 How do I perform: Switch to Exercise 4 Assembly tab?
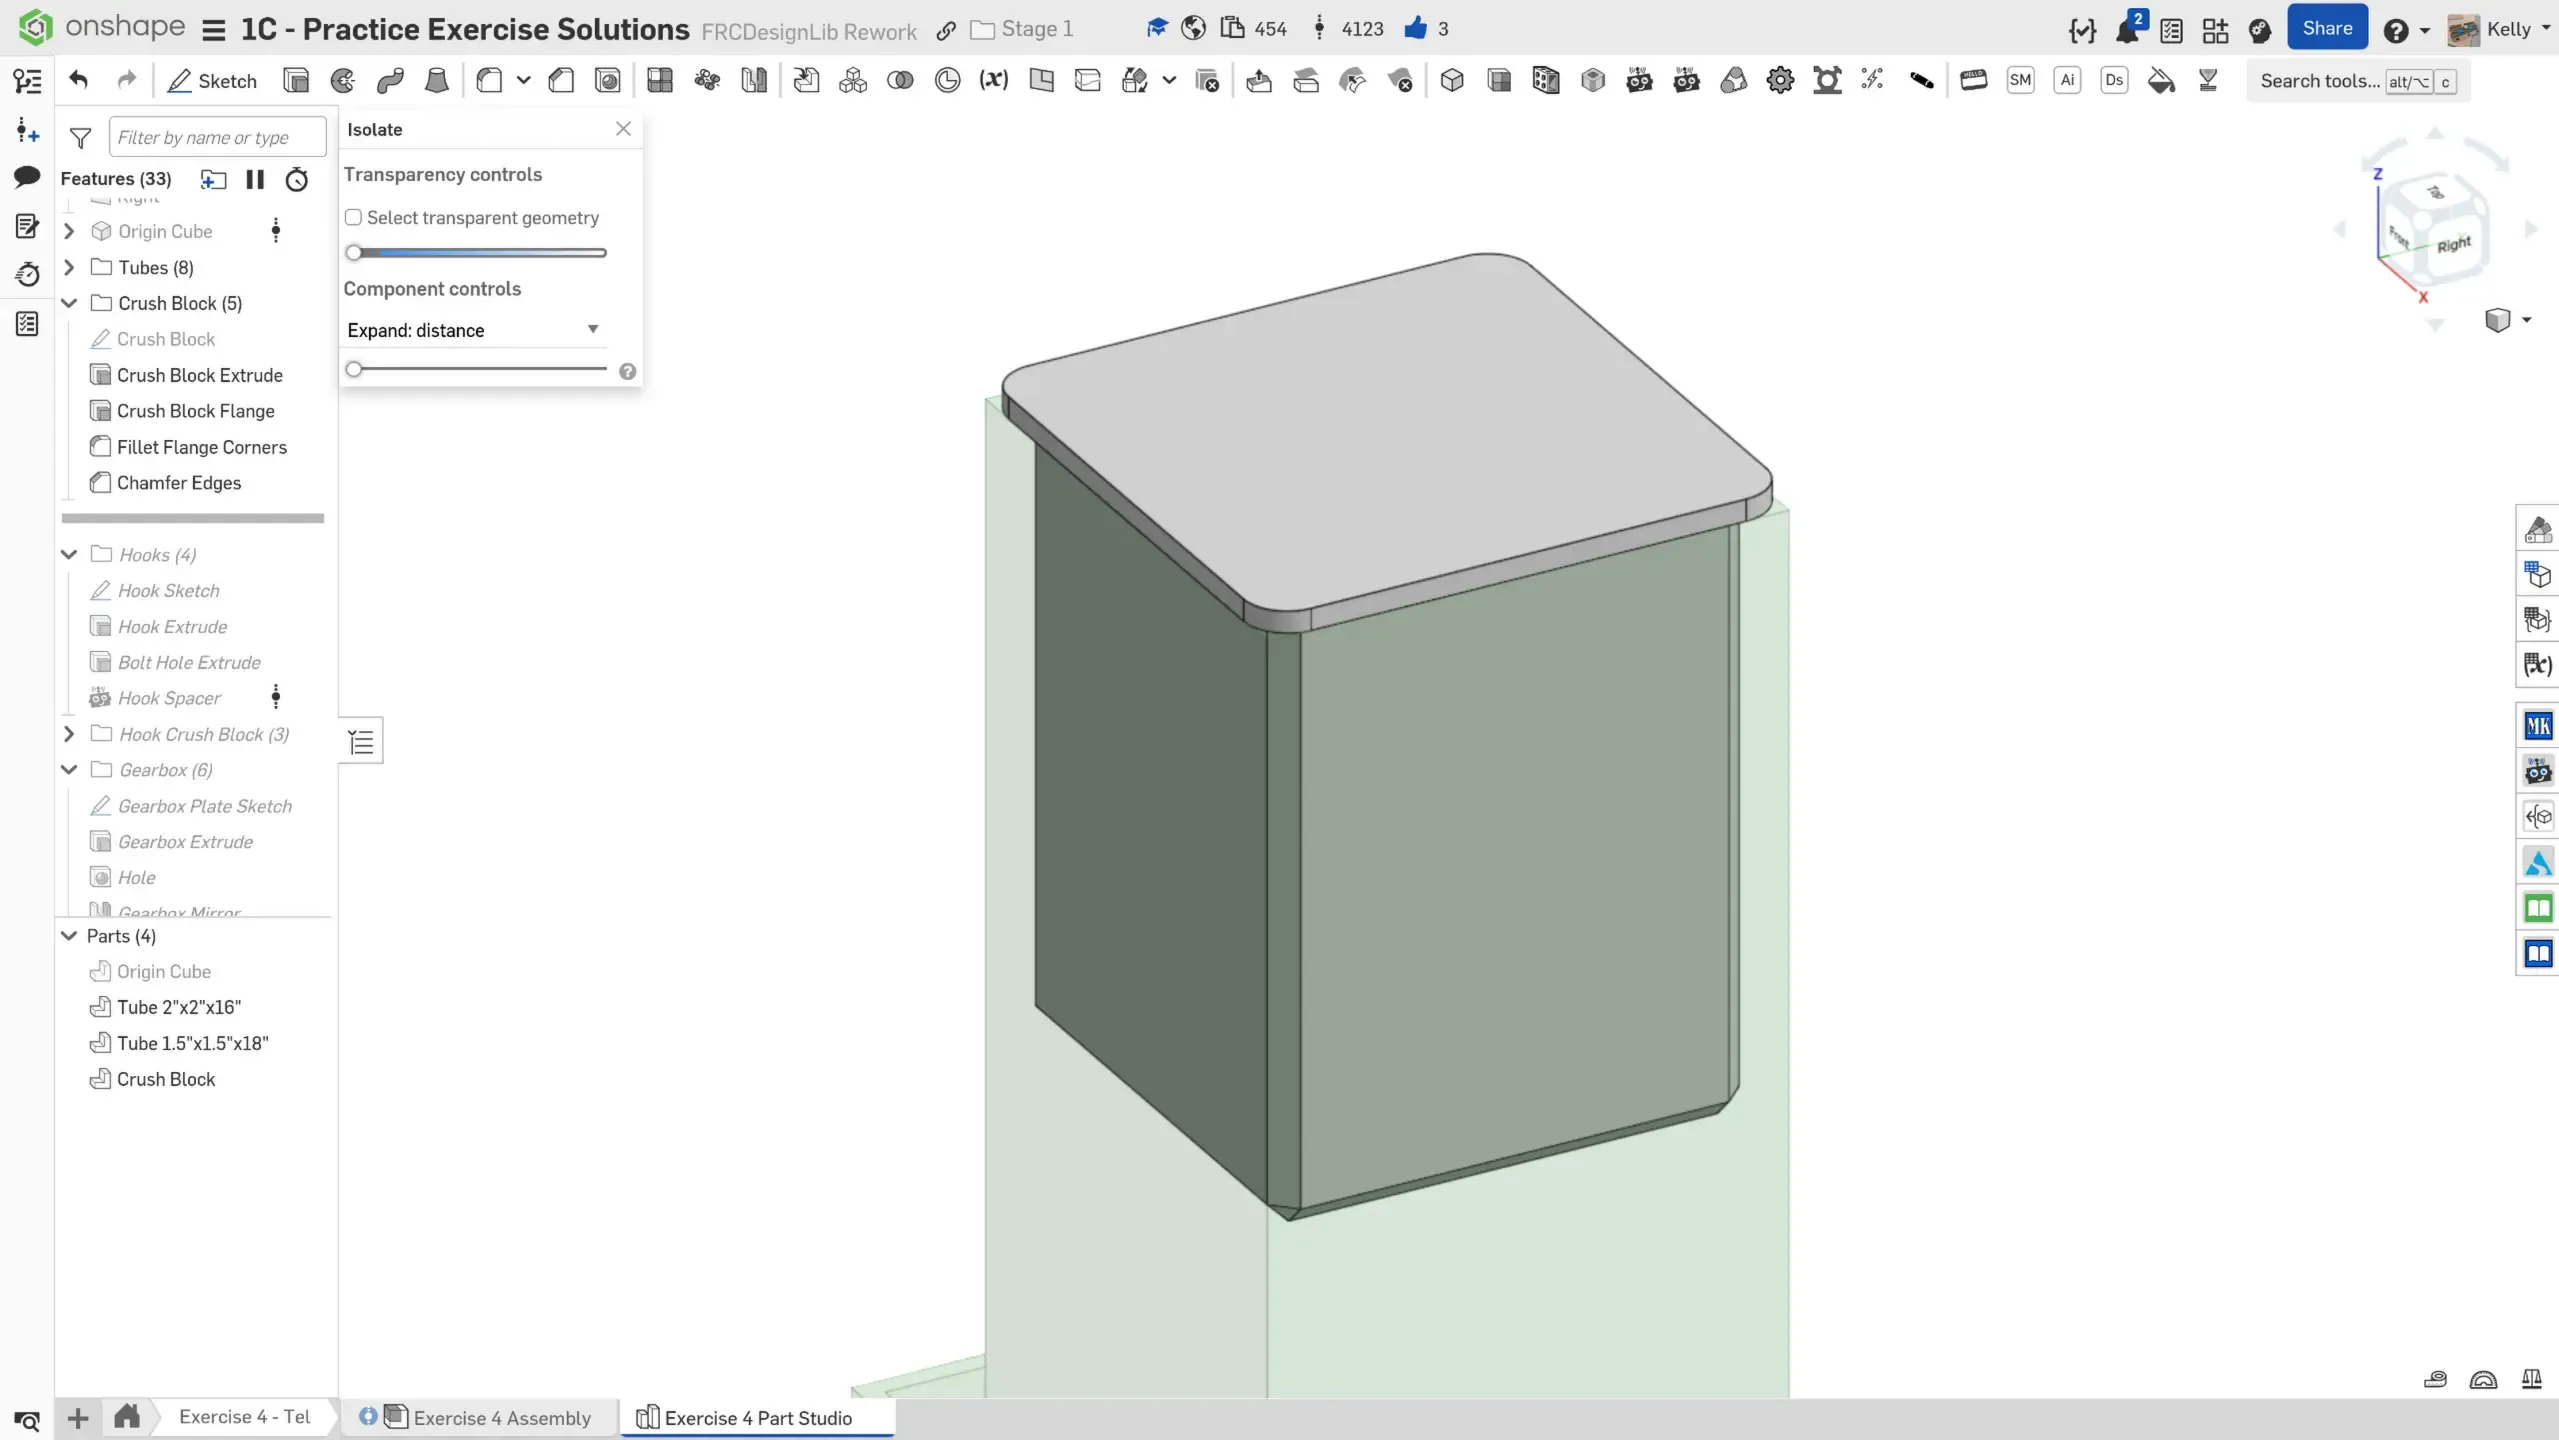point(501,1418)
